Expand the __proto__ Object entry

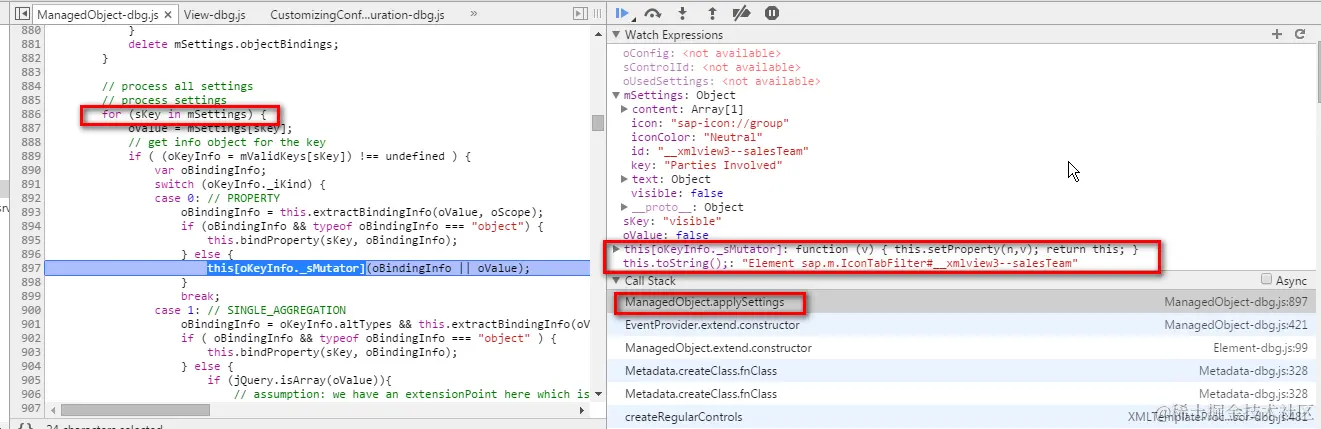coord(625,207)
